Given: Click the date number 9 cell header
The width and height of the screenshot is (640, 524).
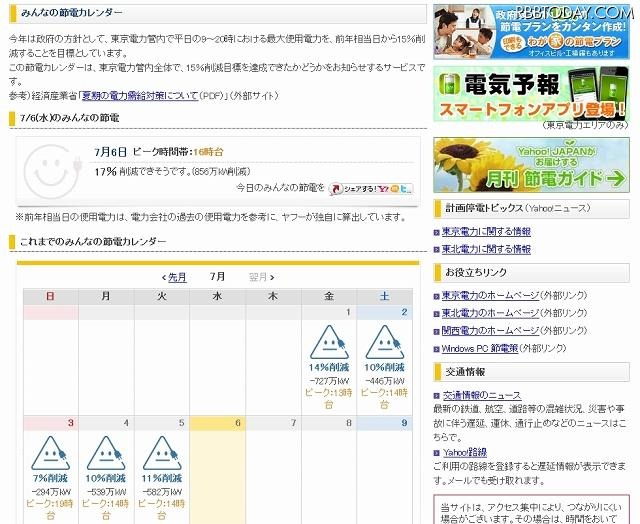Looking at the screenshot, I should pos(384,423).
